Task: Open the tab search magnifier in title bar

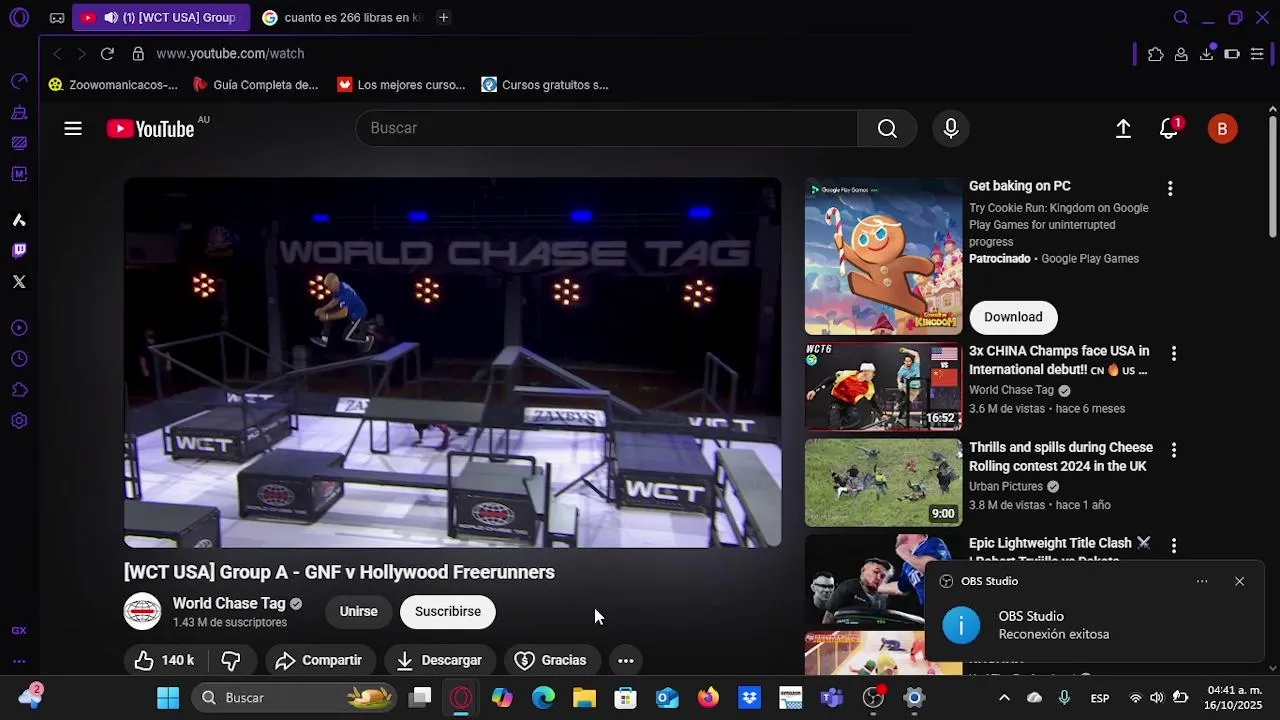Action: click(1181, 17)
